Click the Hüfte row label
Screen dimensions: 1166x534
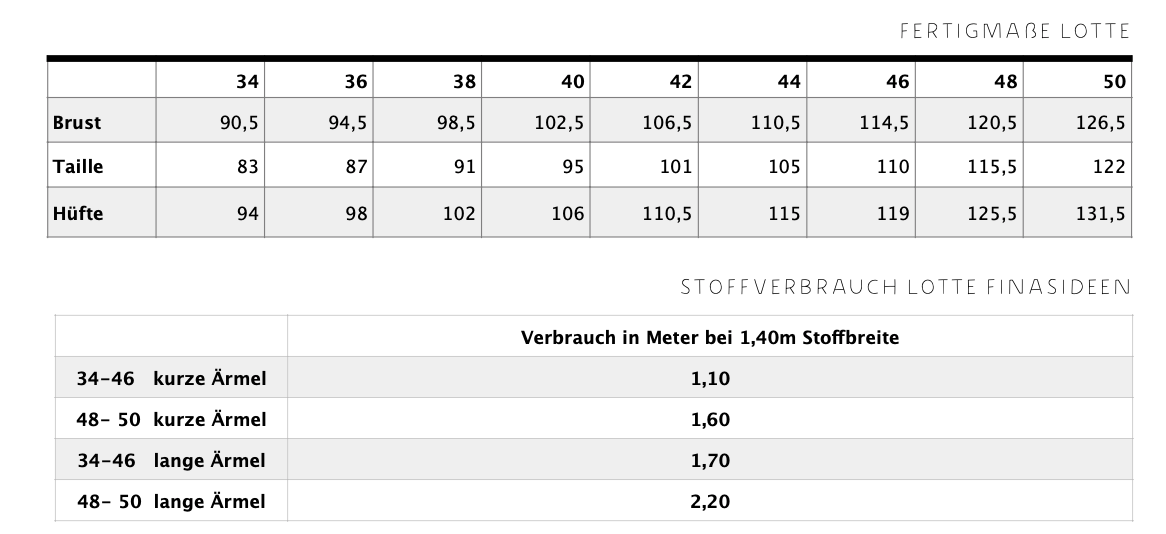(x=77, y=213)
